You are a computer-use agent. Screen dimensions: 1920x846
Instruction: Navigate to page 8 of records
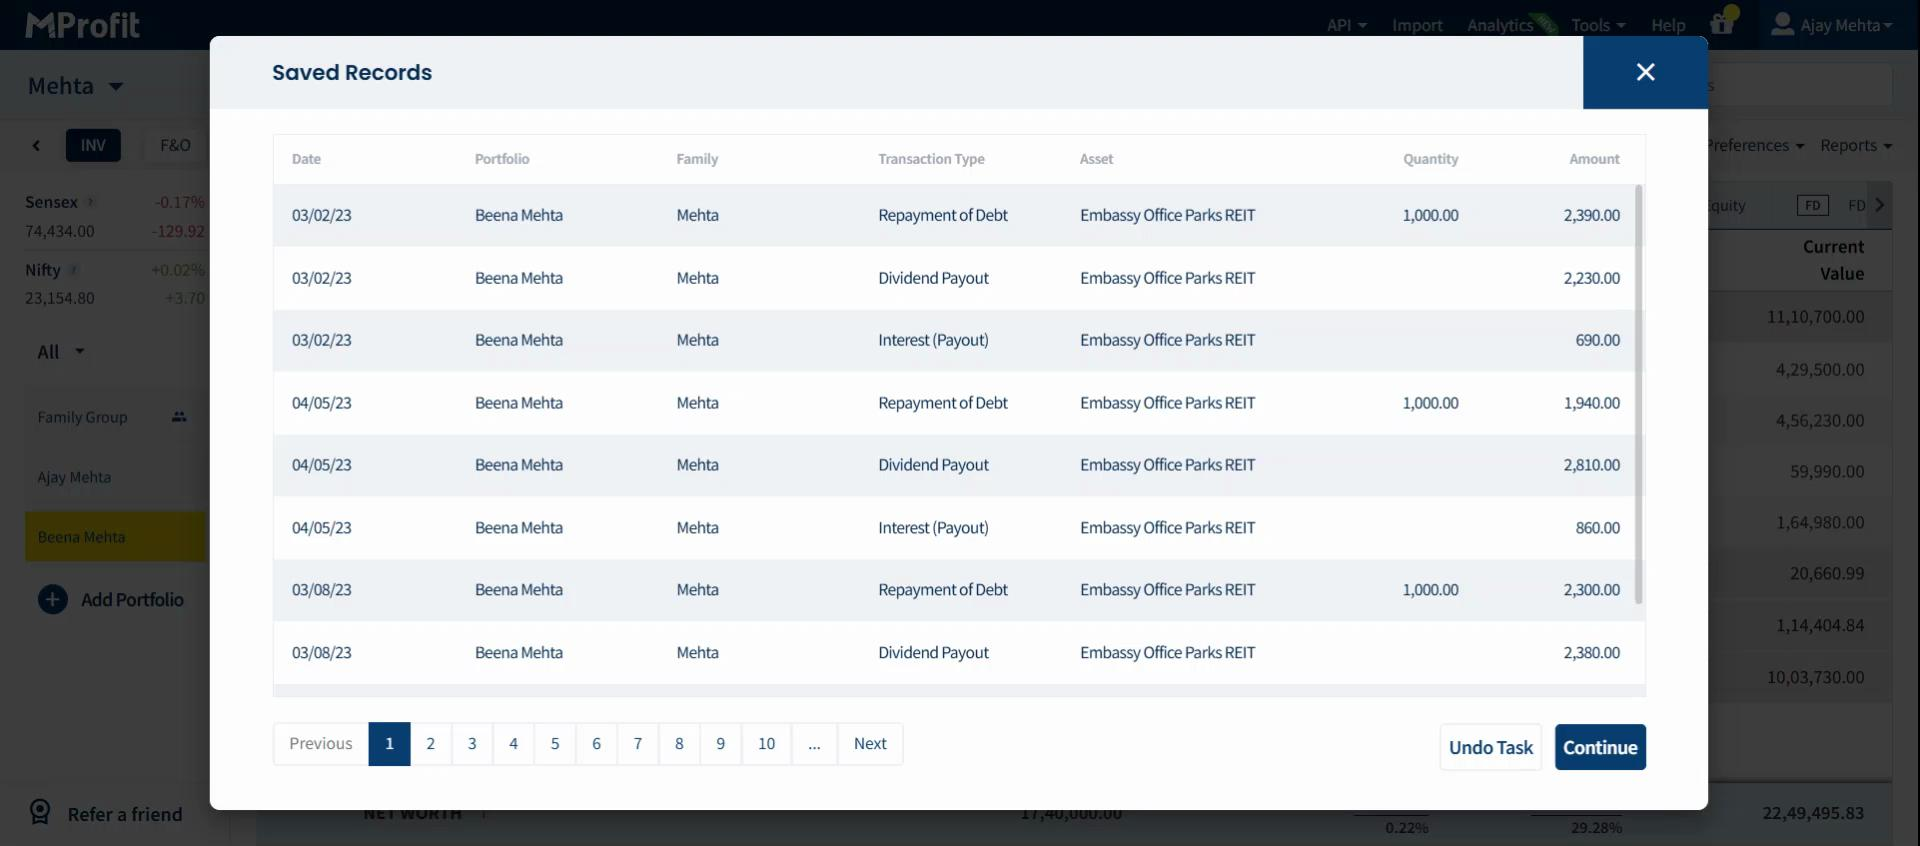679,744
